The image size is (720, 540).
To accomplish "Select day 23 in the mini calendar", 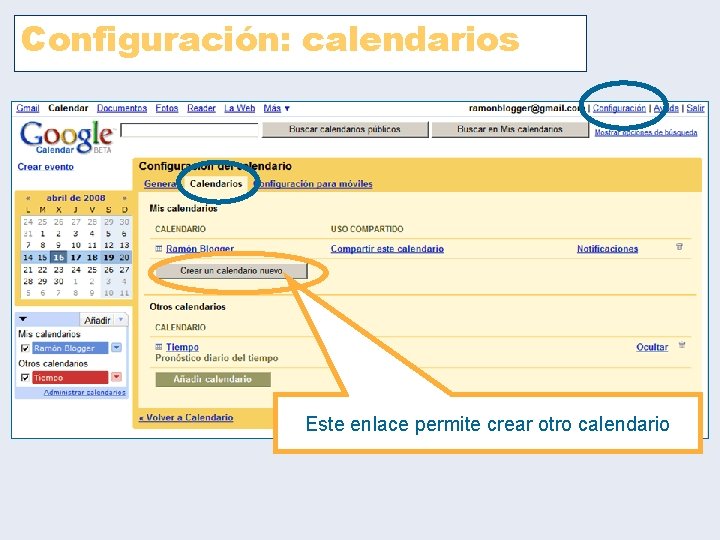I will coord(58,270).
